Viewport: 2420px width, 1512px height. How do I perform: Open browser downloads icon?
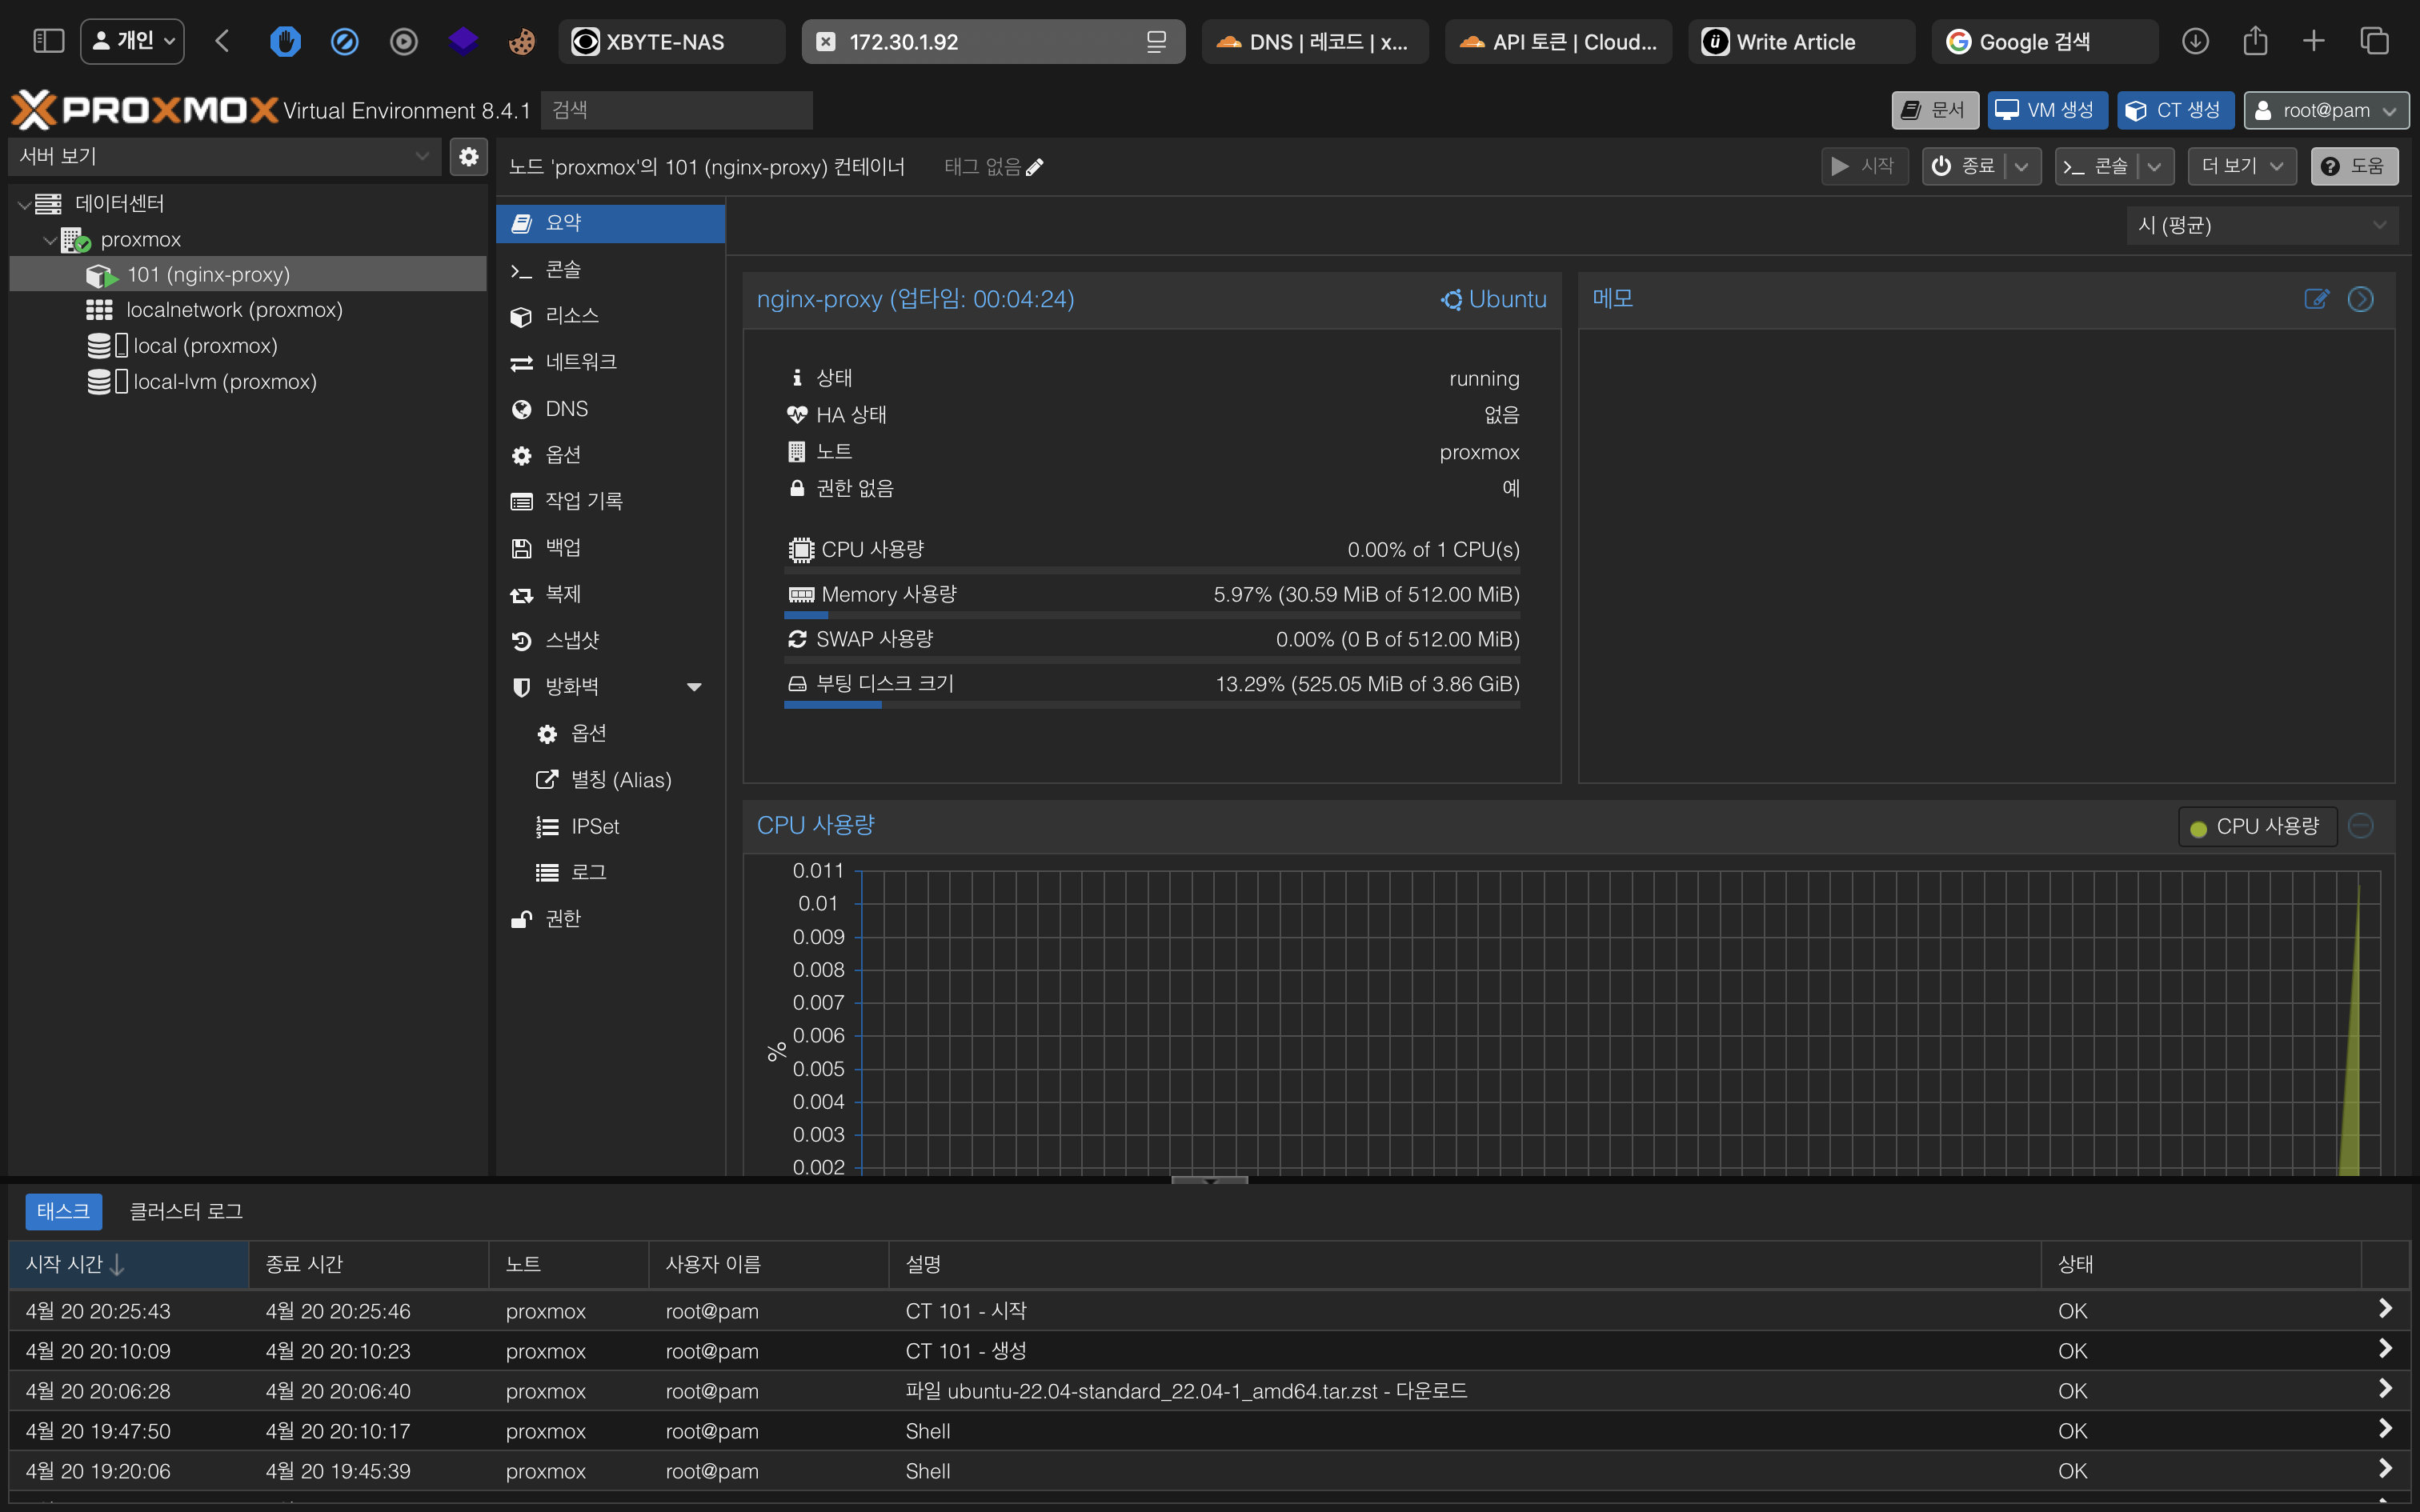click(x=2195, y=41)
